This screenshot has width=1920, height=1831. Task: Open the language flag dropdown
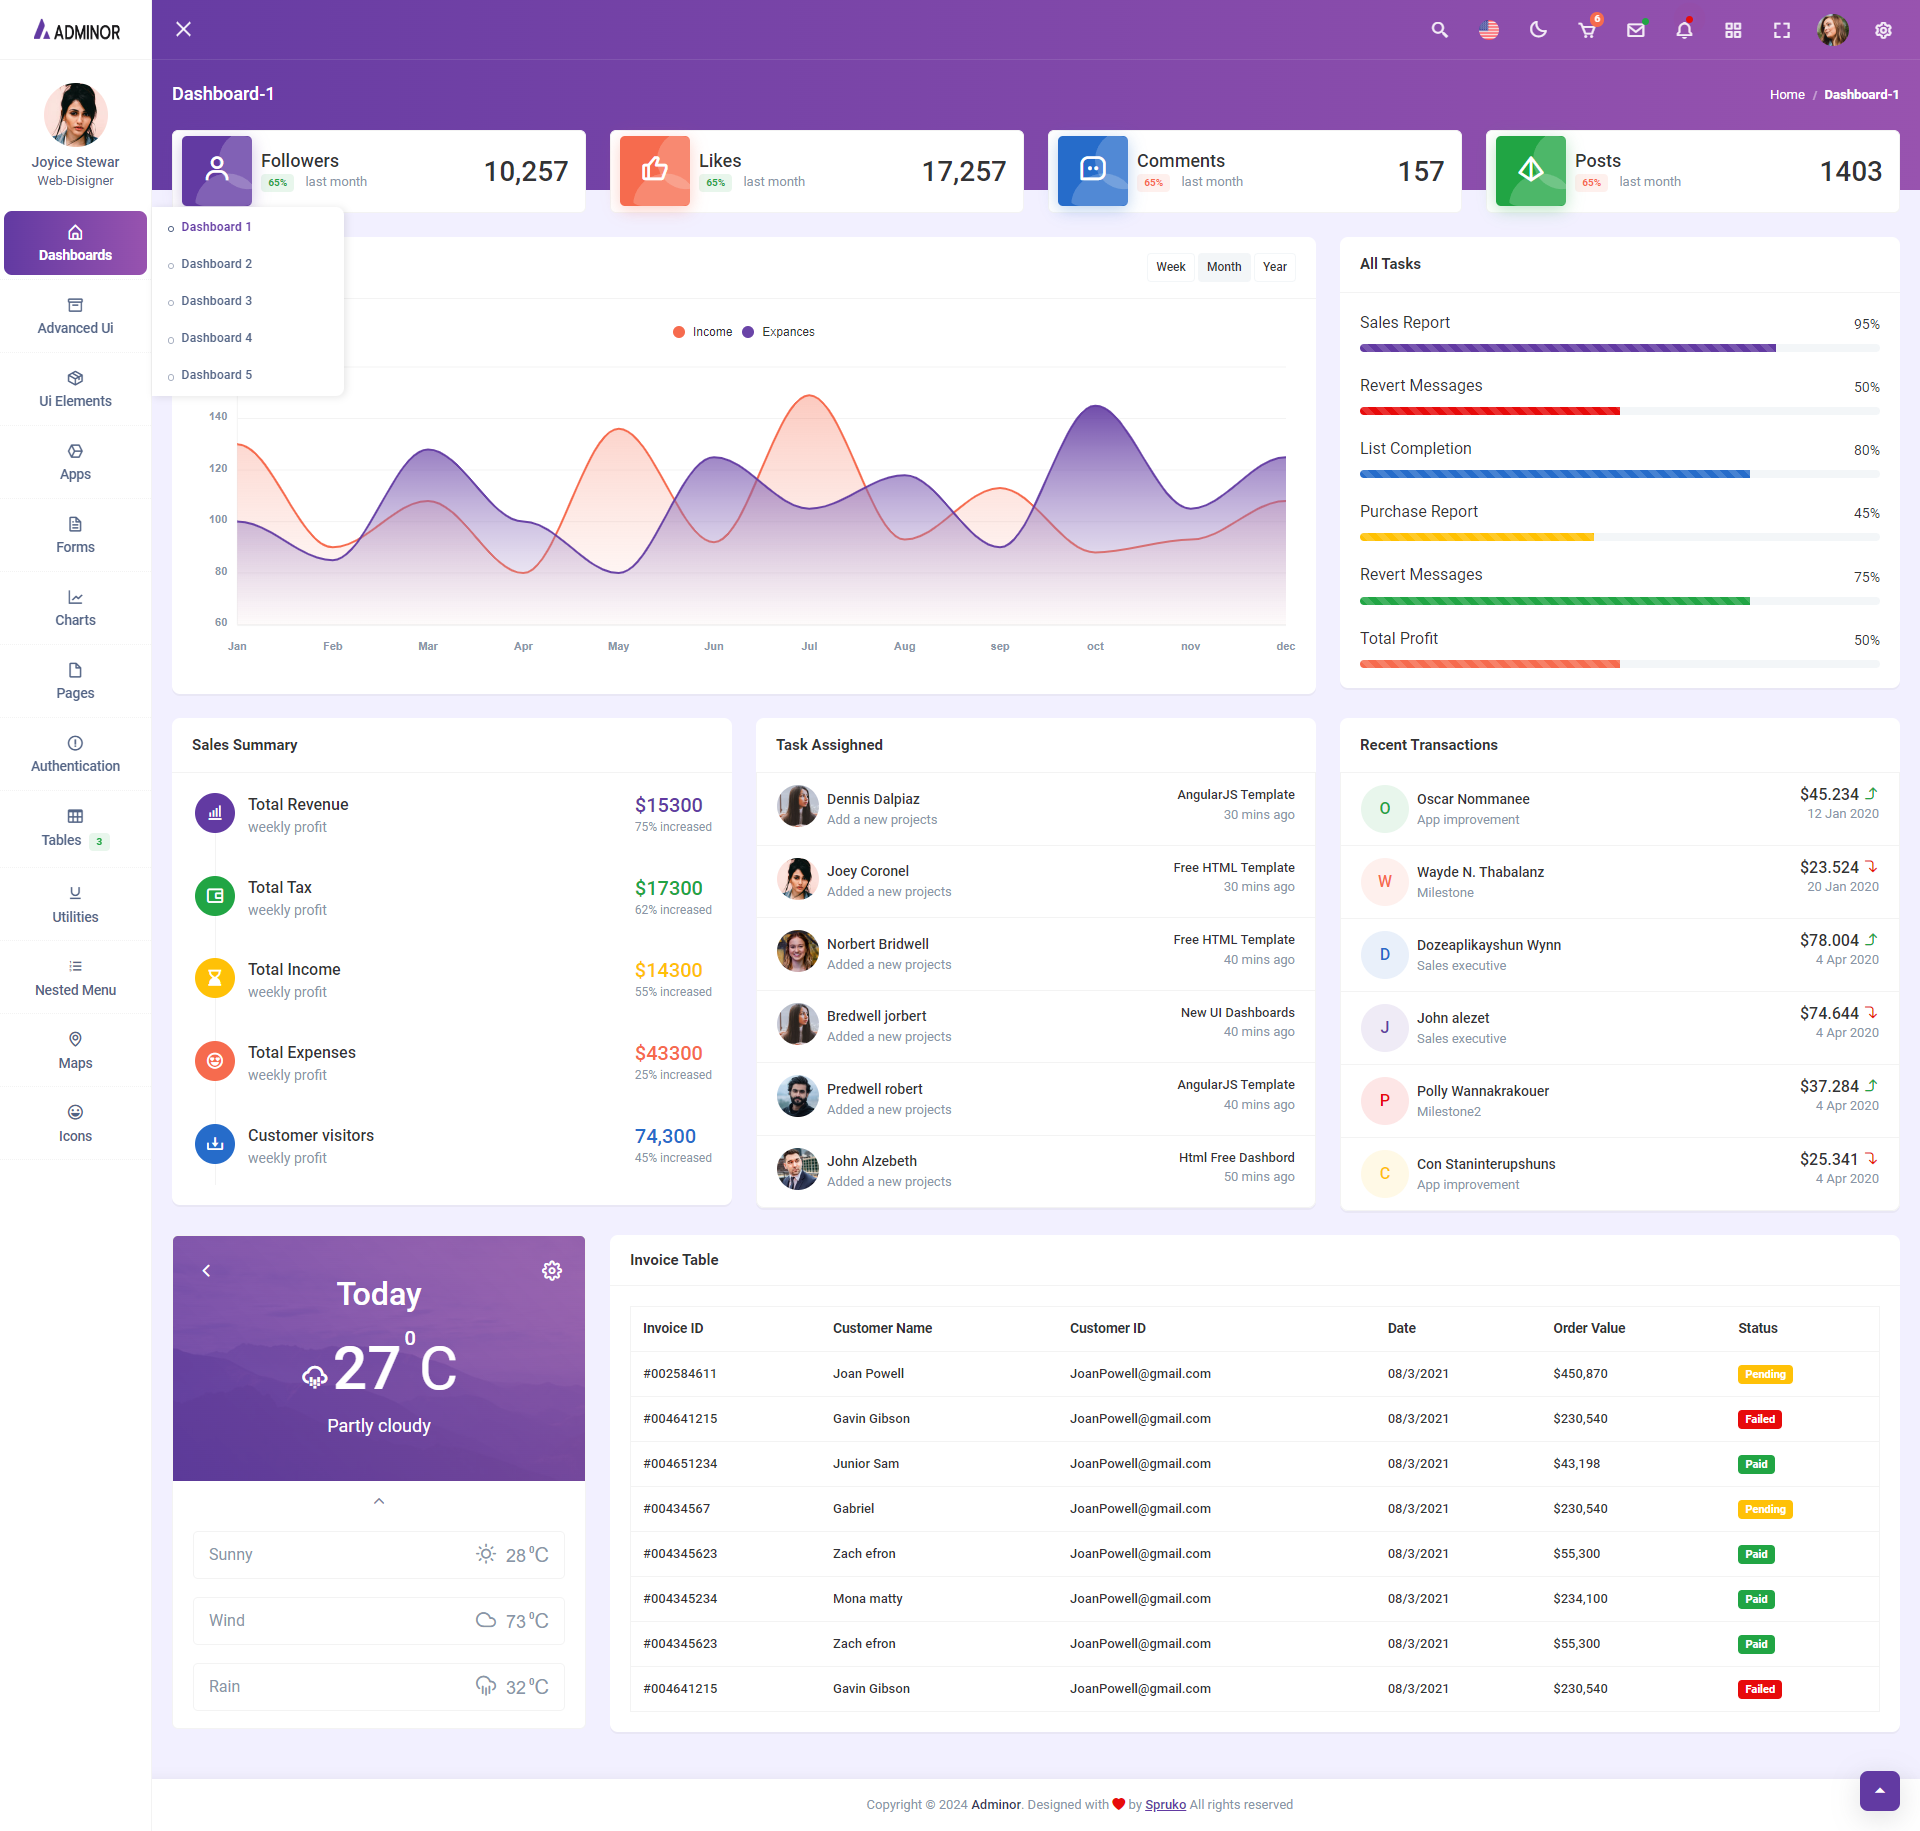coord(1489,30)
